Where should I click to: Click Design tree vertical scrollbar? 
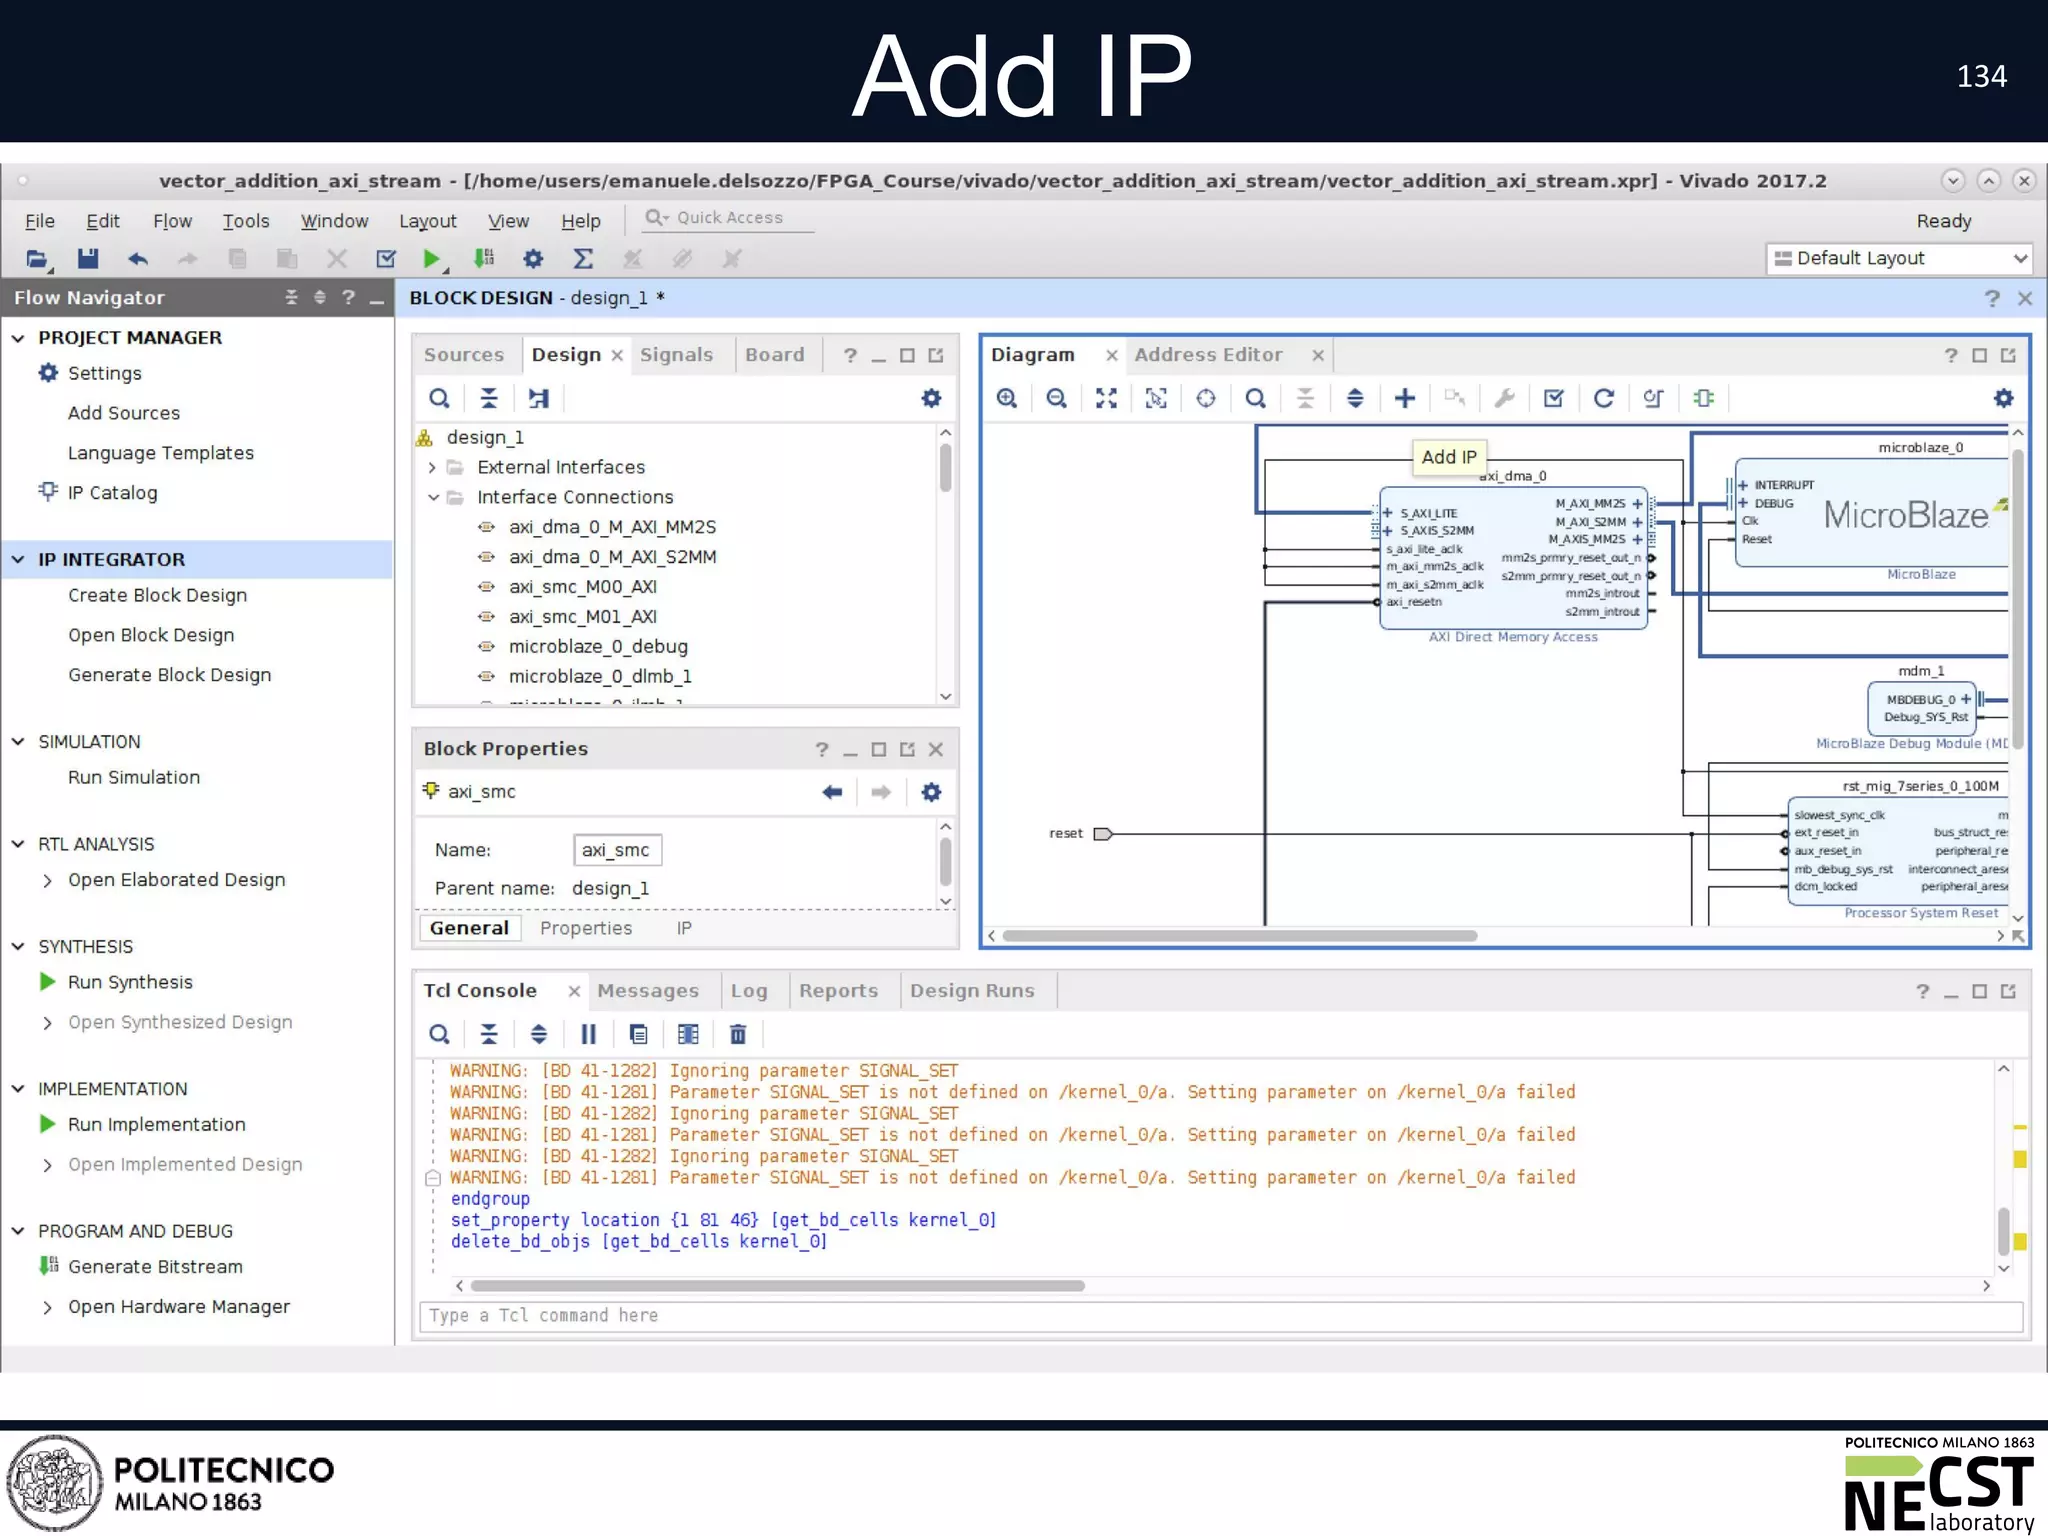(945, 468)
